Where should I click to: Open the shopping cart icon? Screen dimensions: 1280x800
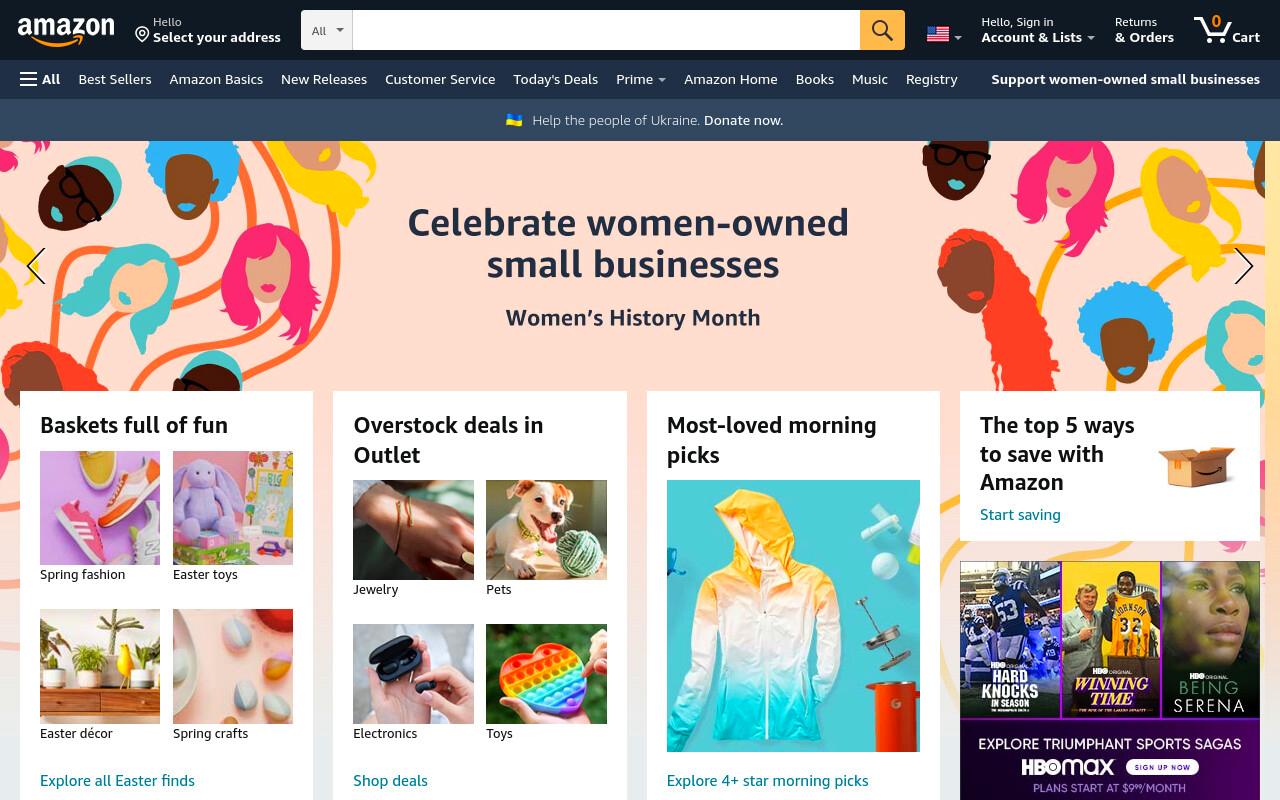coord(1227,30)
